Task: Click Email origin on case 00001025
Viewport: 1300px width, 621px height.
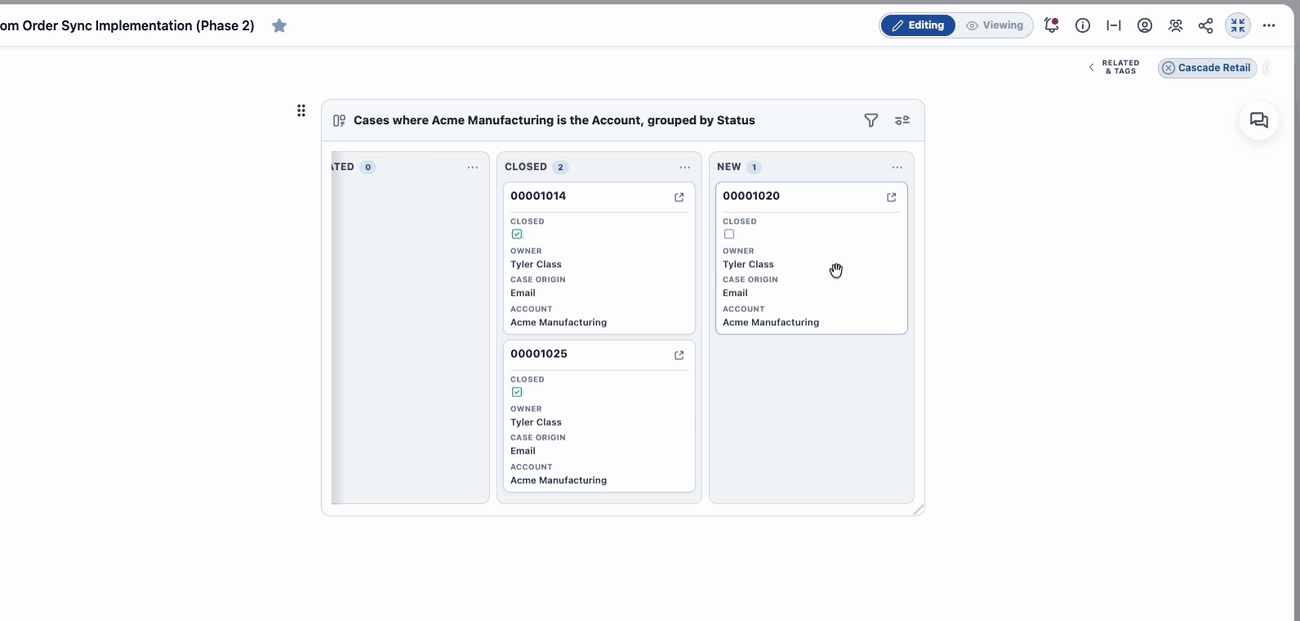Action: [523, 451]
